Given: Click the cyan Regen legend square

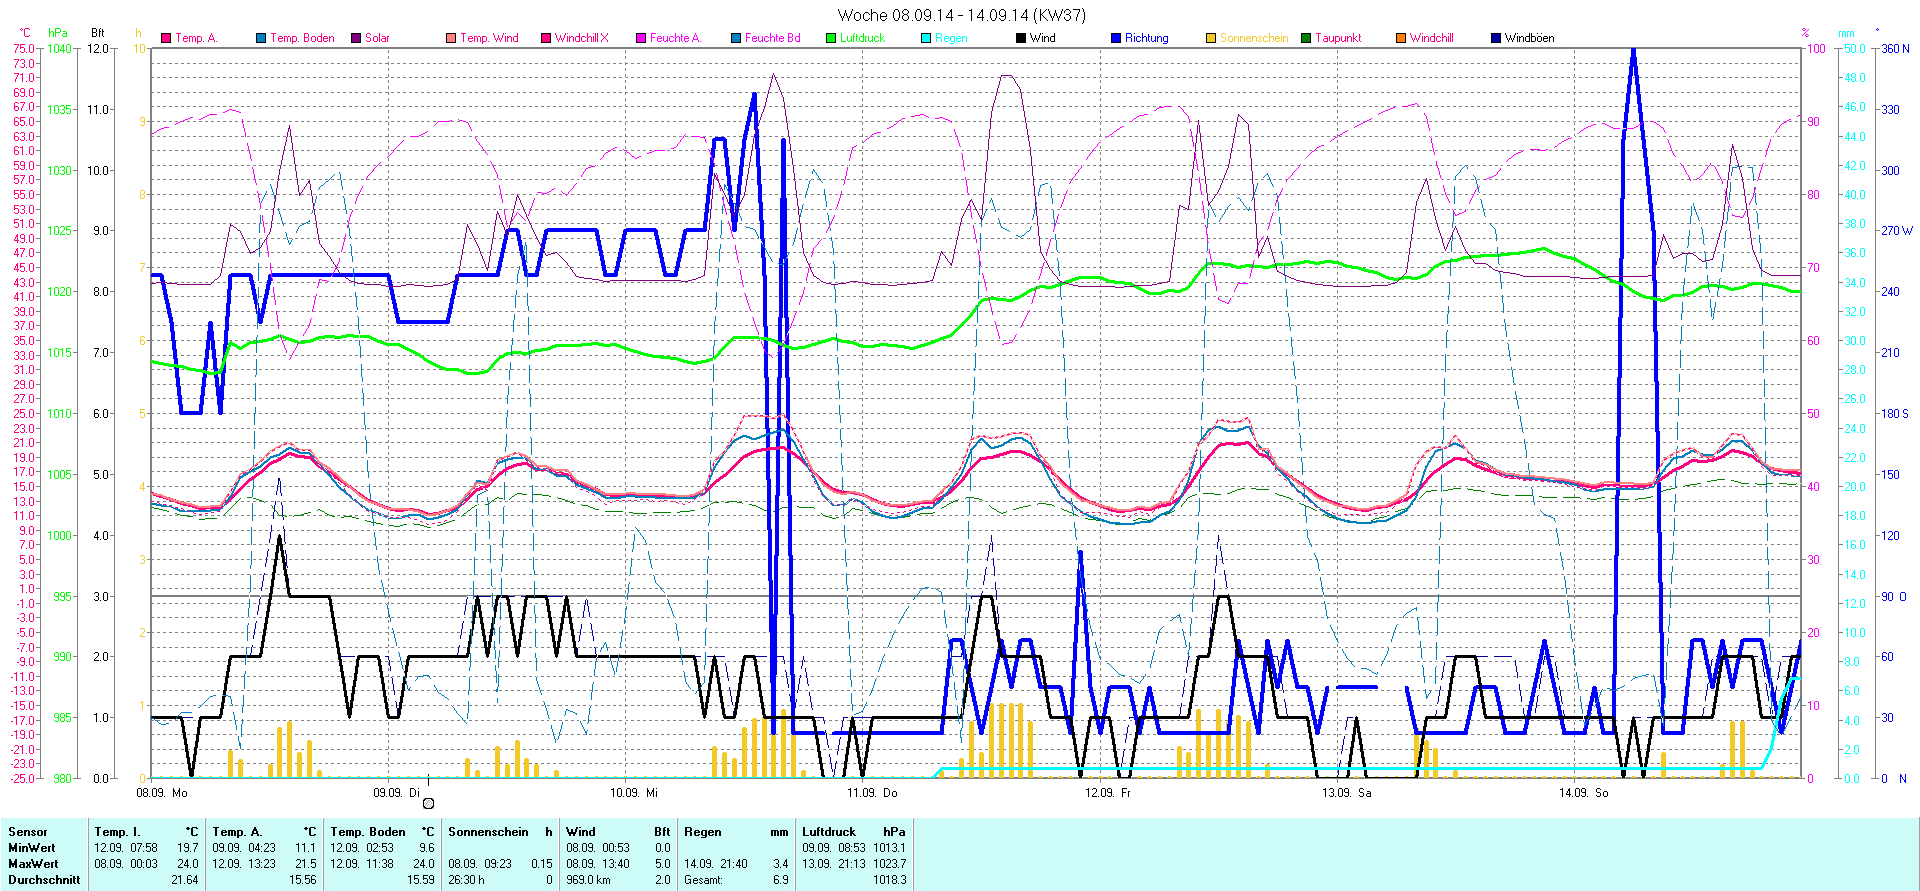Looking at the screenshot, I should point(926,38).
